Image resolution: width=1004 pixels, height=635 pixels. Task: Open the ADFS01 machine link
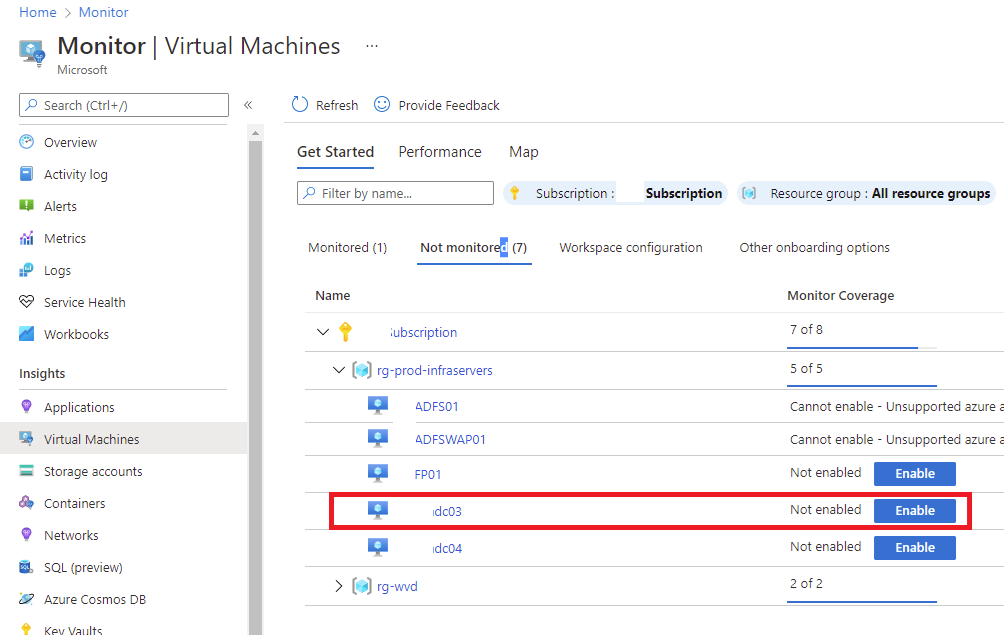tap(437, 406)
